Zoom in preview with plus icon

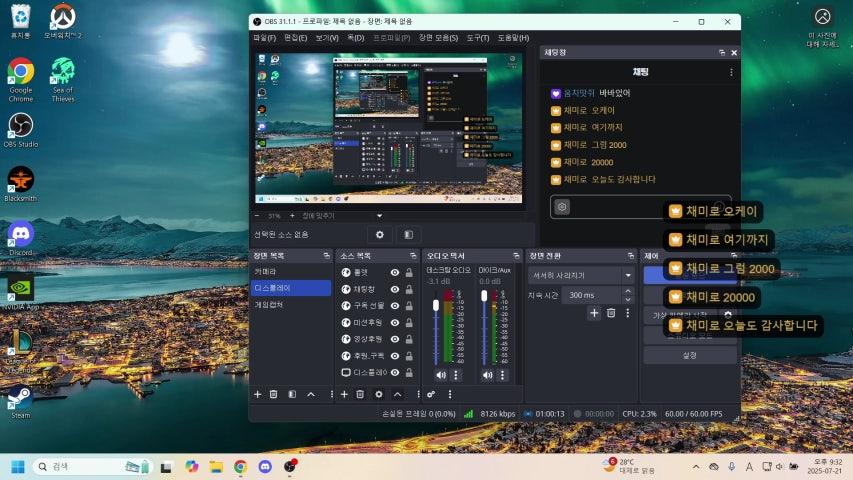[292, 216]
